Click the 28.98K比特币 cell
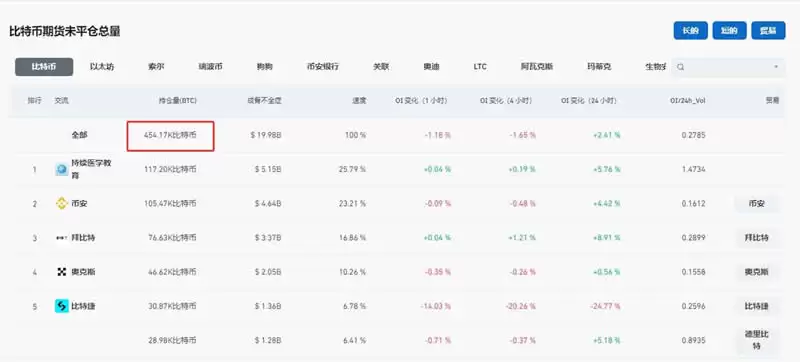Viewport: 800px width, 362px height. pyautogui.click(x=172, y=340)
